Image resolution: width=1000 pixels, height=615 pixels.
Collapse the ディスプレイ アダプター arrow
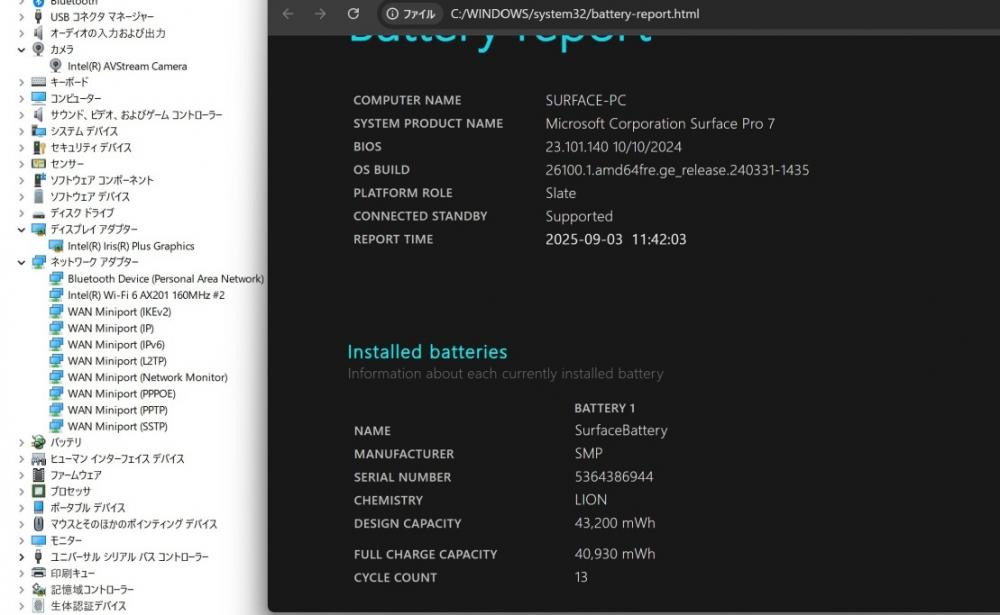click(x=21, y=229)
